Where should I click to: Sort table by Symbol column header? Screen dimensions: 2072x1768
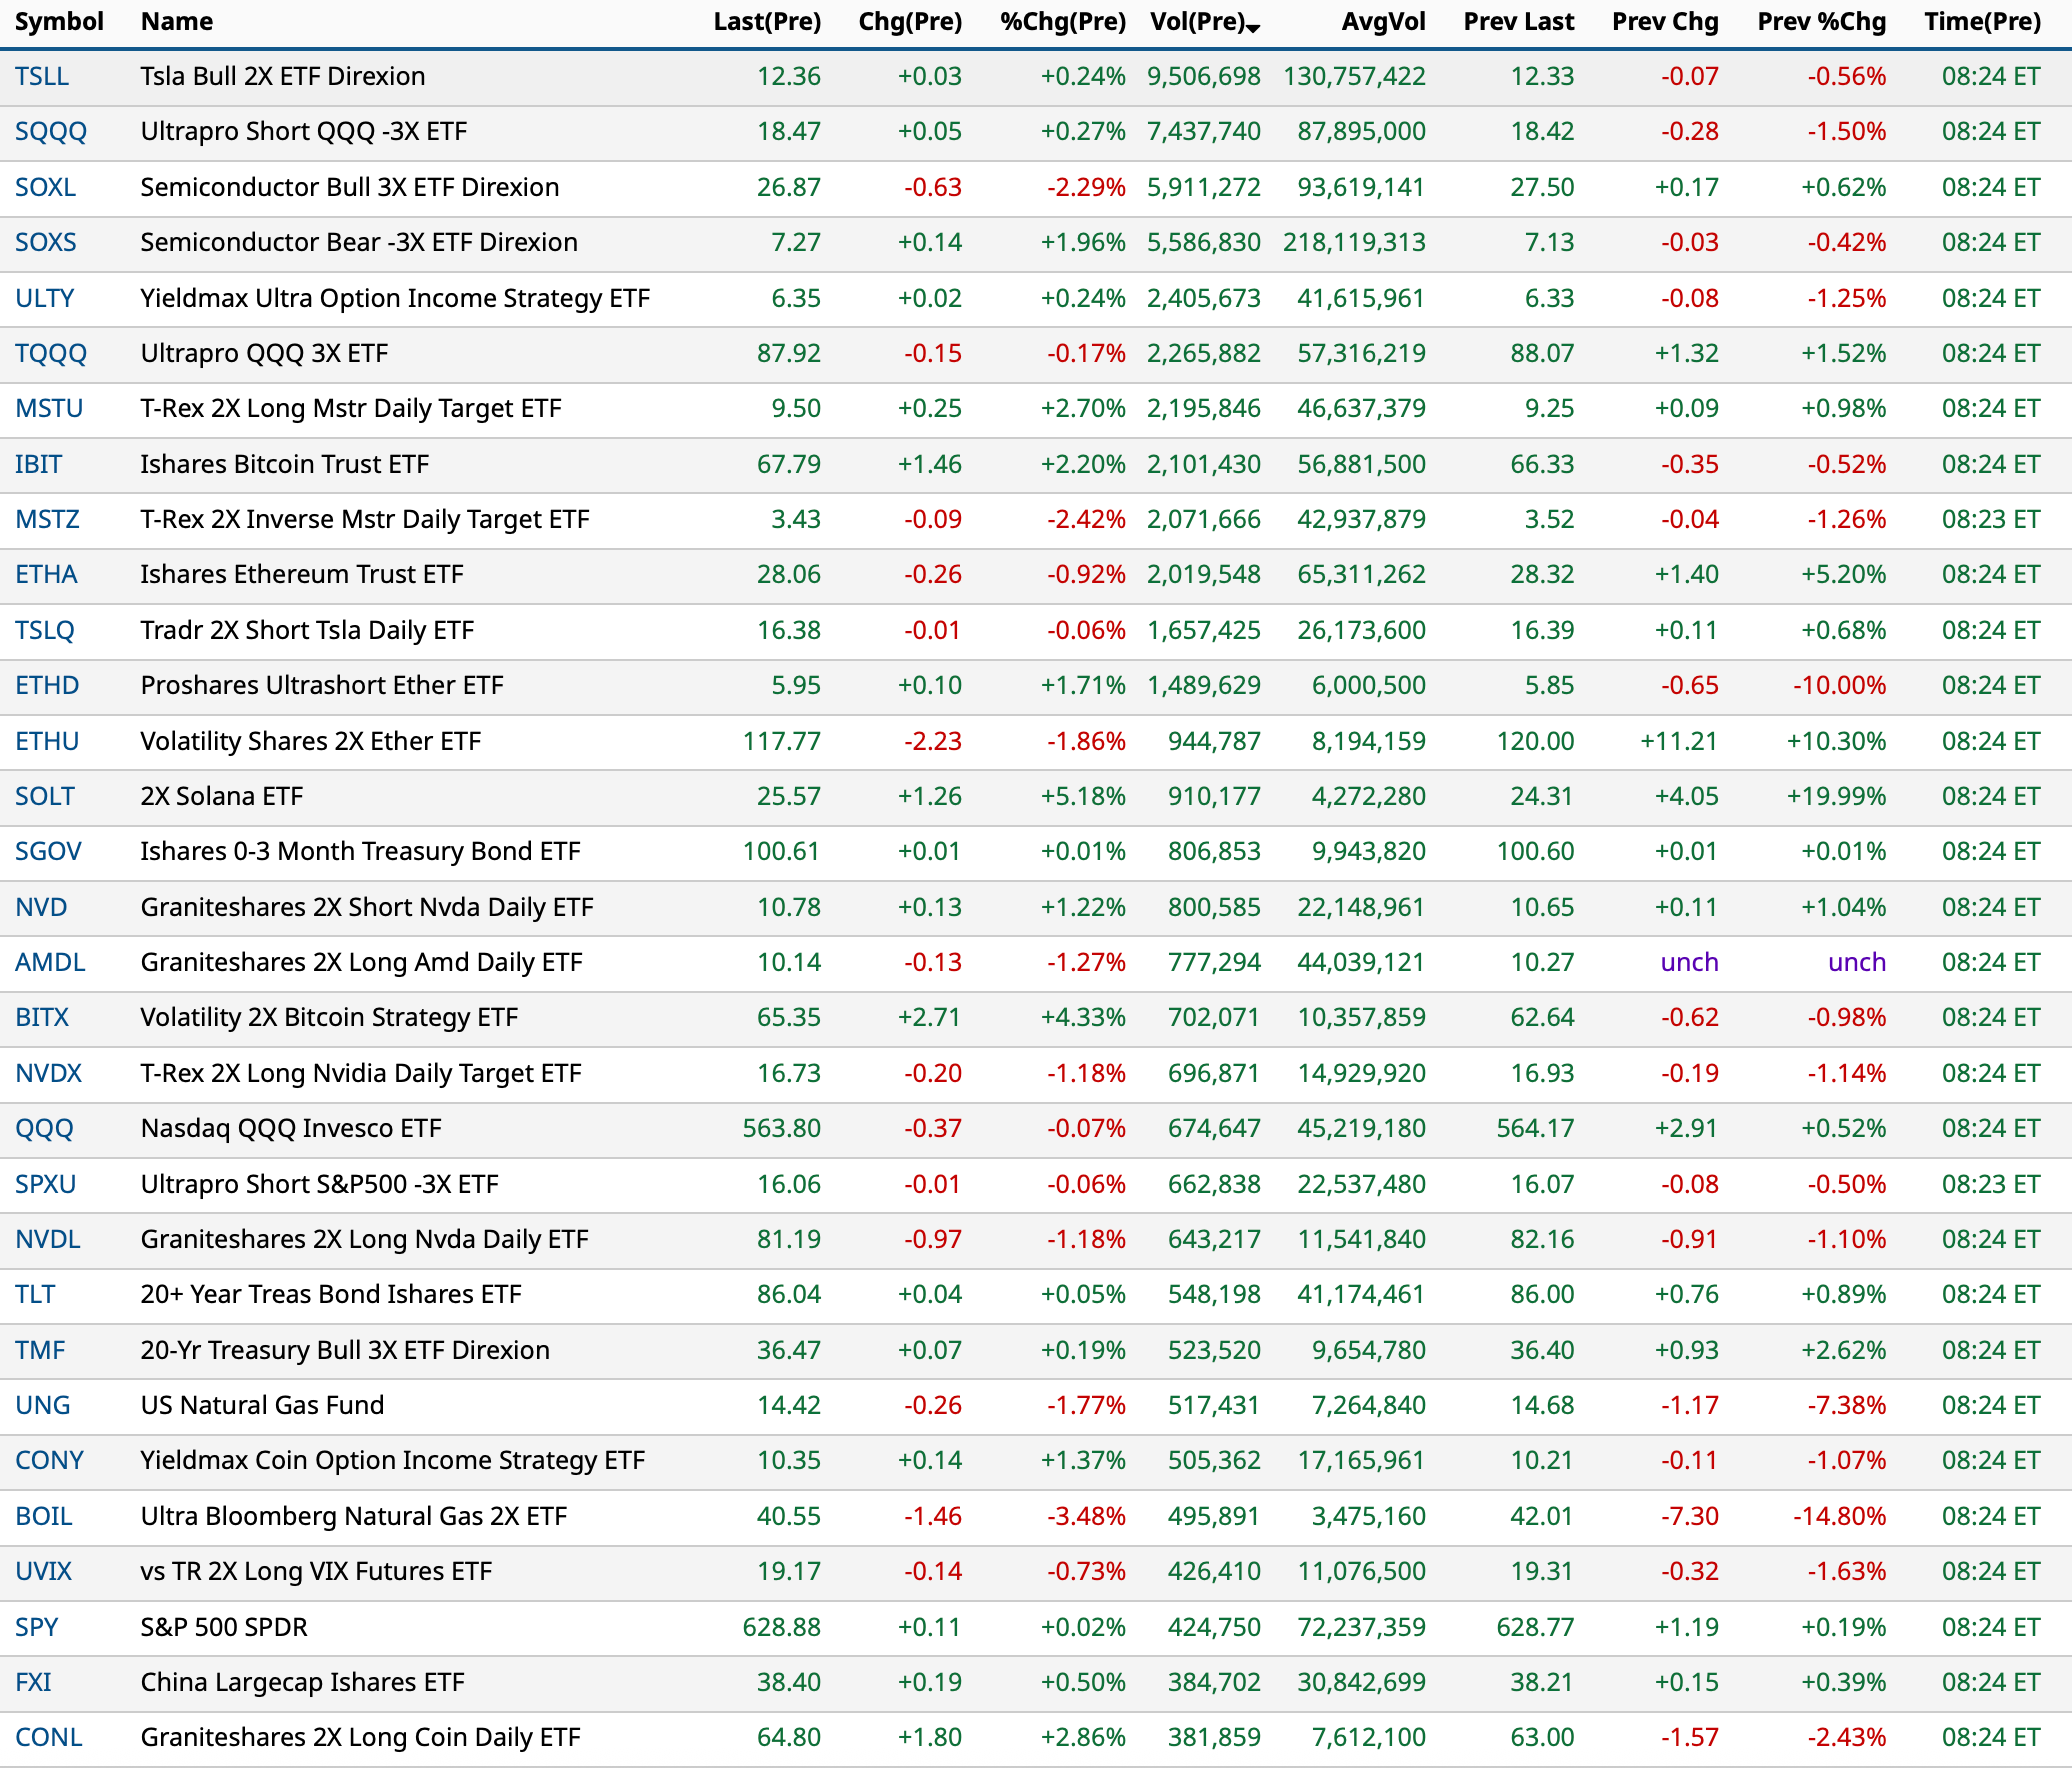click(59, 22)
